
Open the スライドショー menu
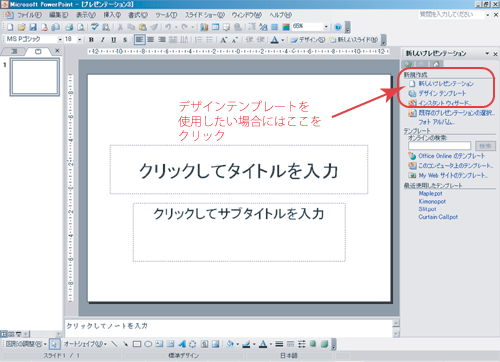(x=205, y=15)
